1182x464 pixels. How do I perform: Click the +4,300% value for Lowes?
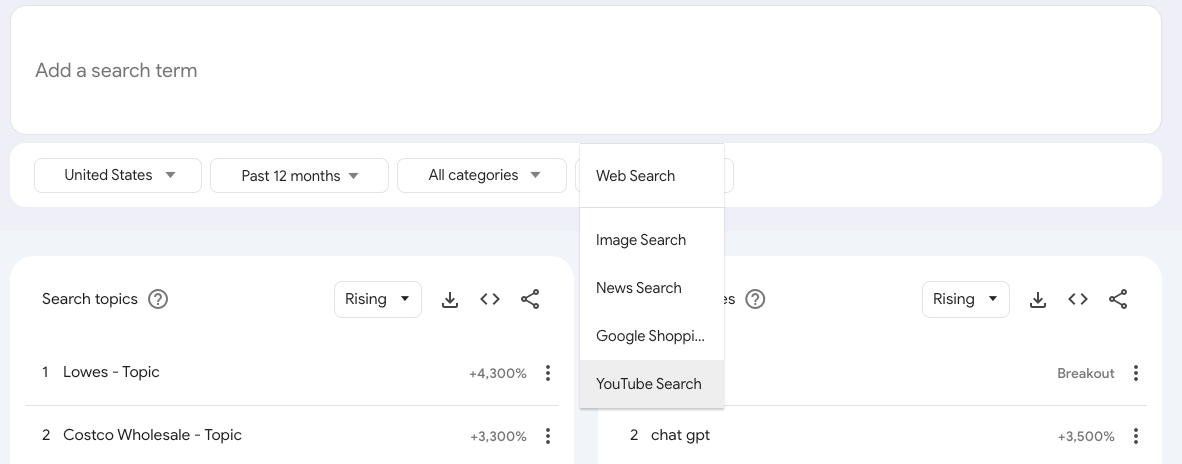coord(498,374)
